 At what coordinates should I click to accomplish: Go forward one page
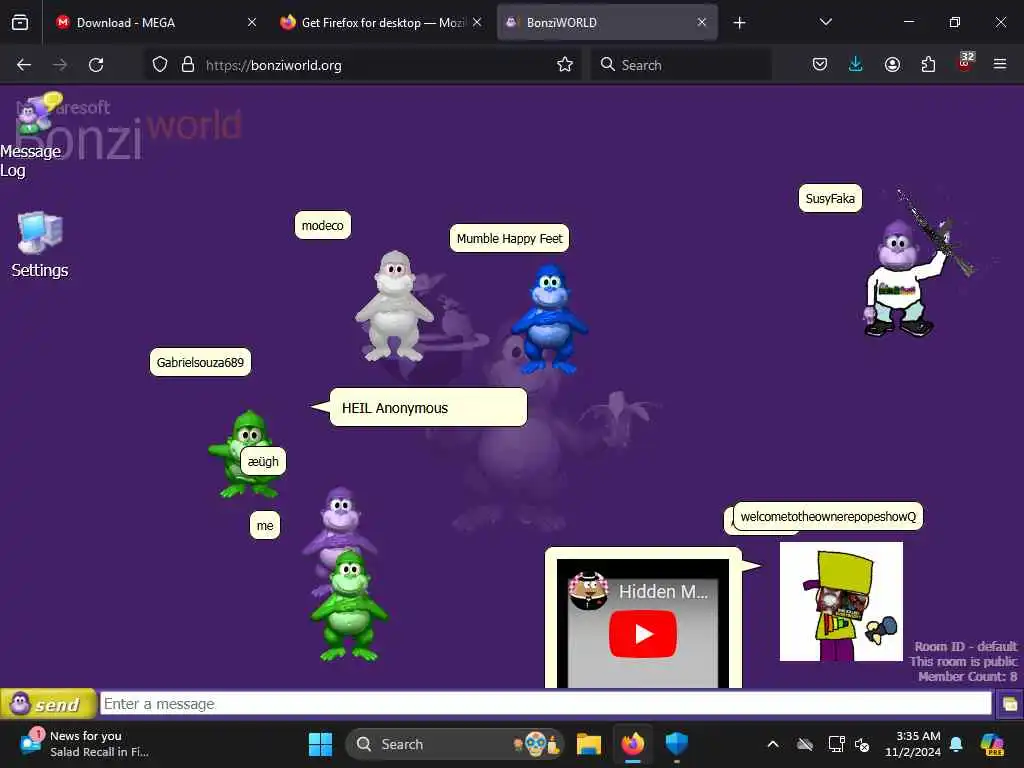tap(60, 65)
